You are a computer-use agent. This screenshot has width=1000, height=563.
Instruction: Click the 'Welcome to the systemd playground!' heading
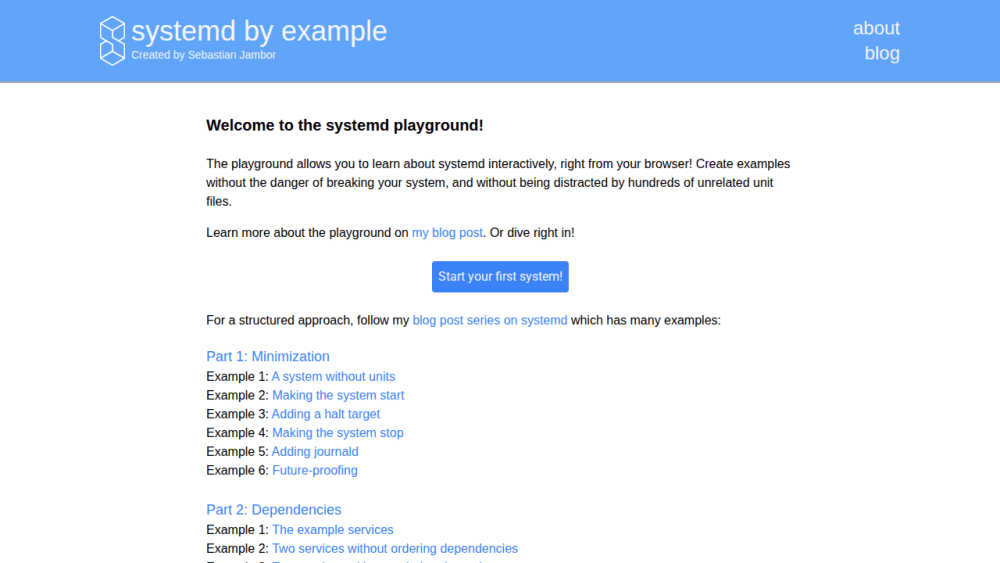coord(344,126)
